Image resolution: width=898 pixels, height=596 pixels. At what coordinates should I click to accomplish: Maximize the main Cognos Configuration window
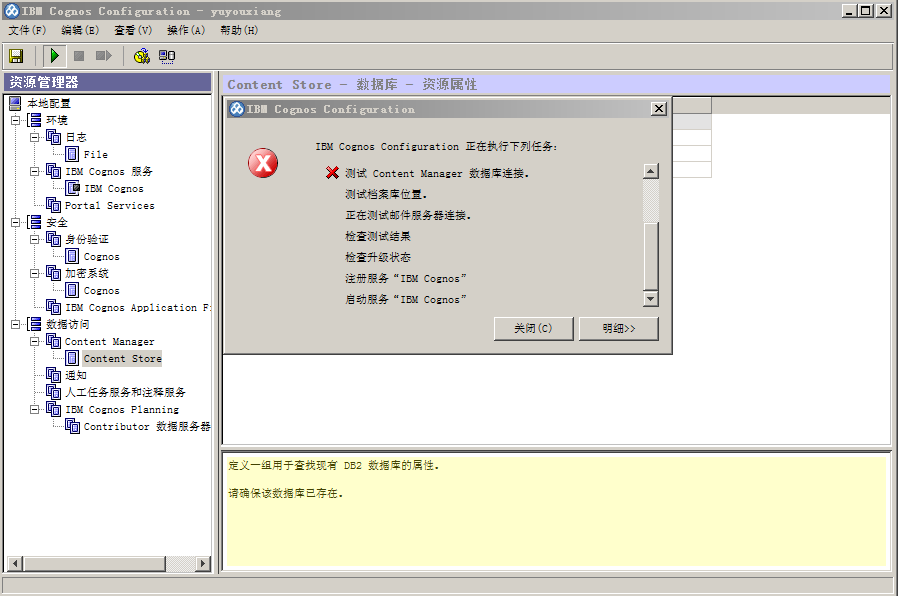(866, 10)
